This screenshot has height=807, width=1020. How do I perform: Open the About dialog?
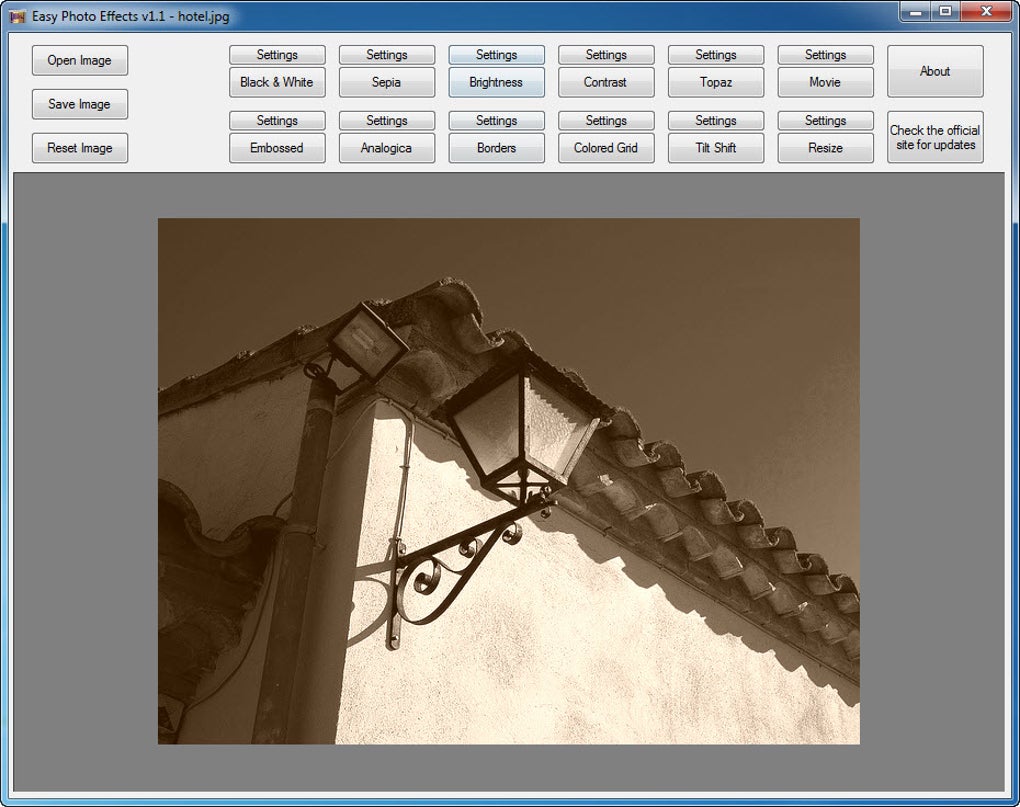[x=935, y=72]
